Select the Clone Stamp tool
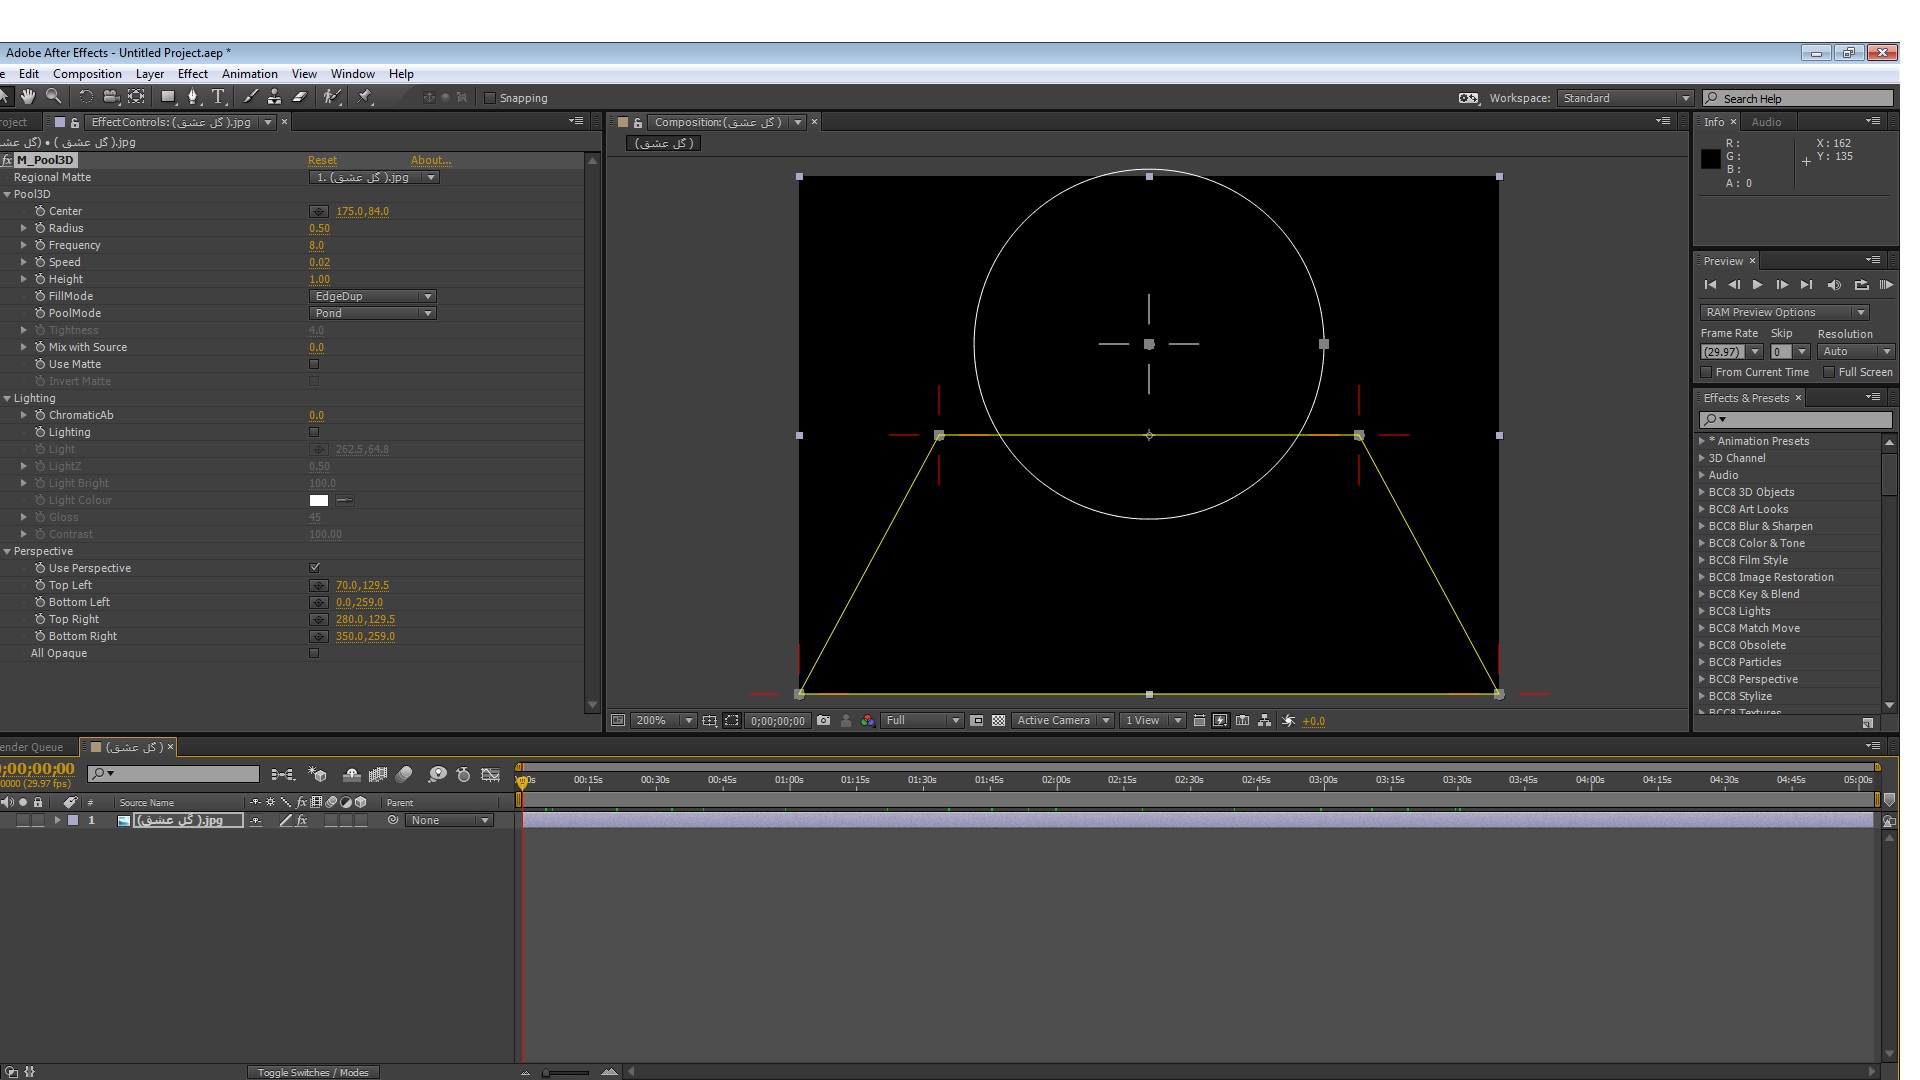The width and height of the screenshot is (1920, 1080). click(274, 97)
